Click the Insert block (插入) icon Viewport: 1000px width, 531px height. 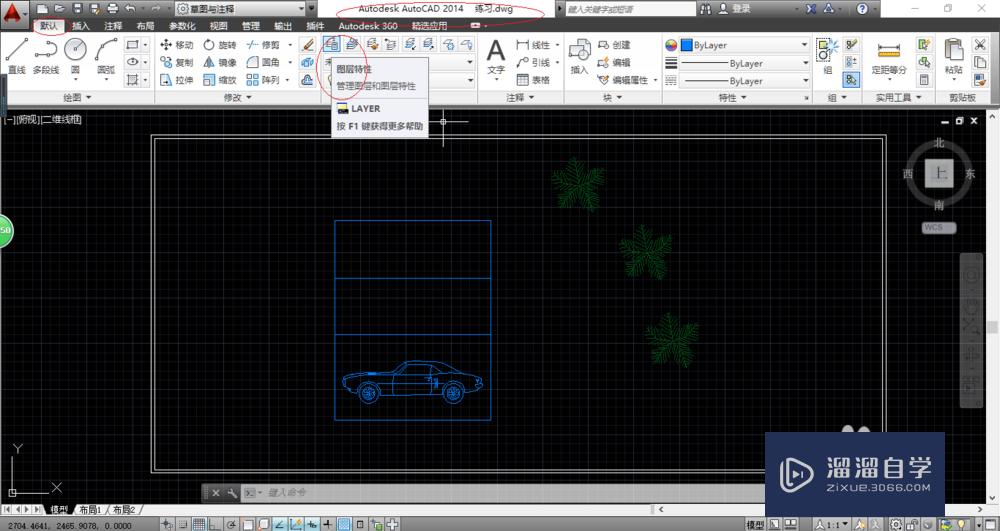pos(580,54)
